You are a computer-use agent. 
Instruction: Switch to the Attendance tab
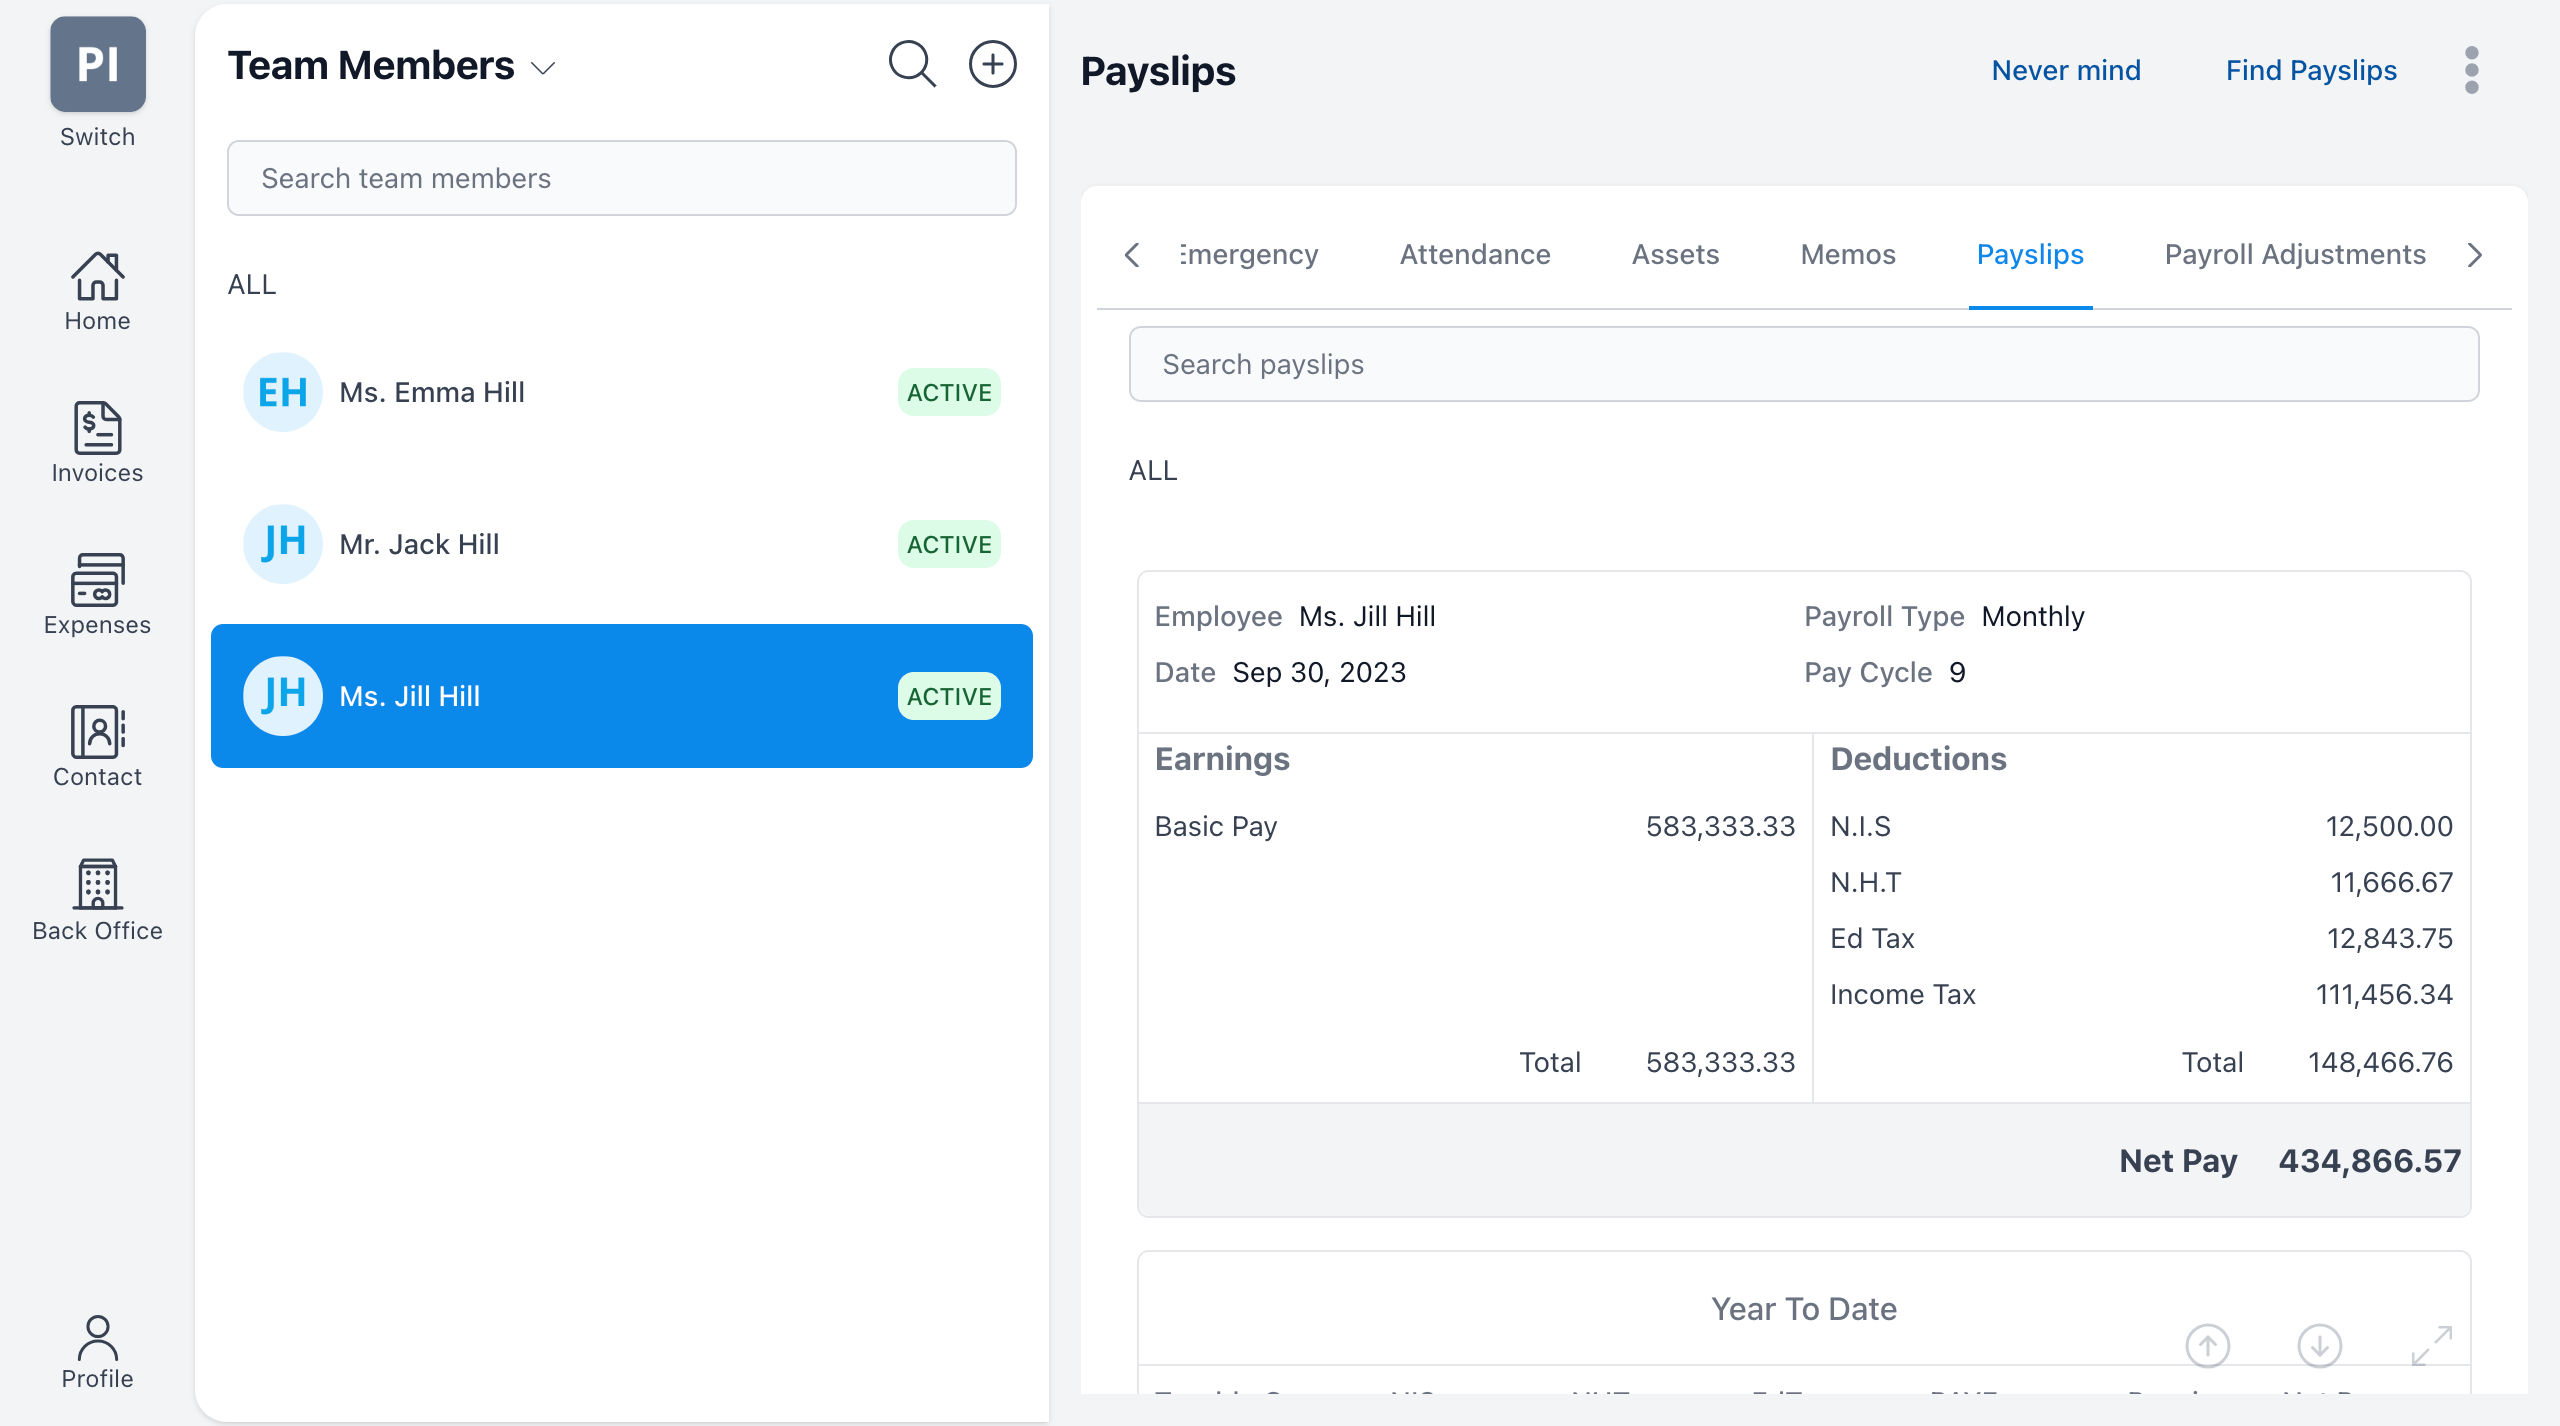point(1475,254)
